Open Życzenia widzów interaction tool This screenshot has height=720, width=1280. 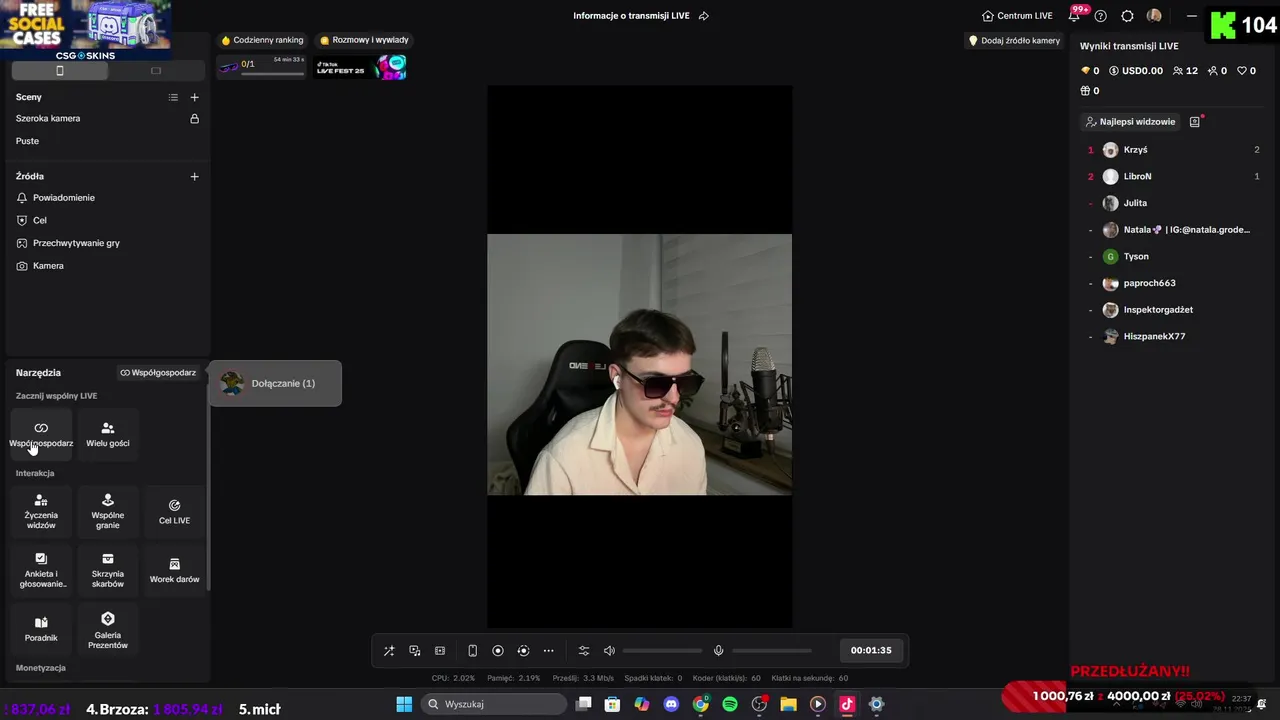pyautogui.click(x=41, y=512)
